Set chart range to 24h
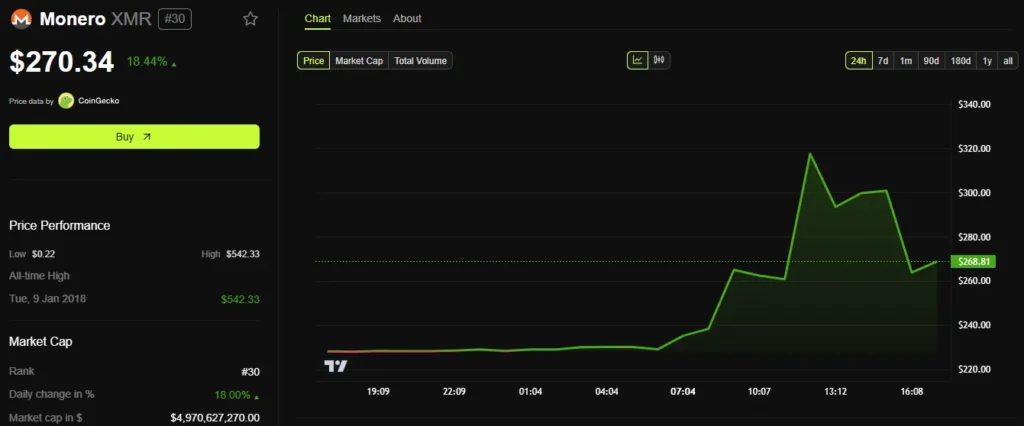Viewport: 1024px width, 426px height. point(858,61)
